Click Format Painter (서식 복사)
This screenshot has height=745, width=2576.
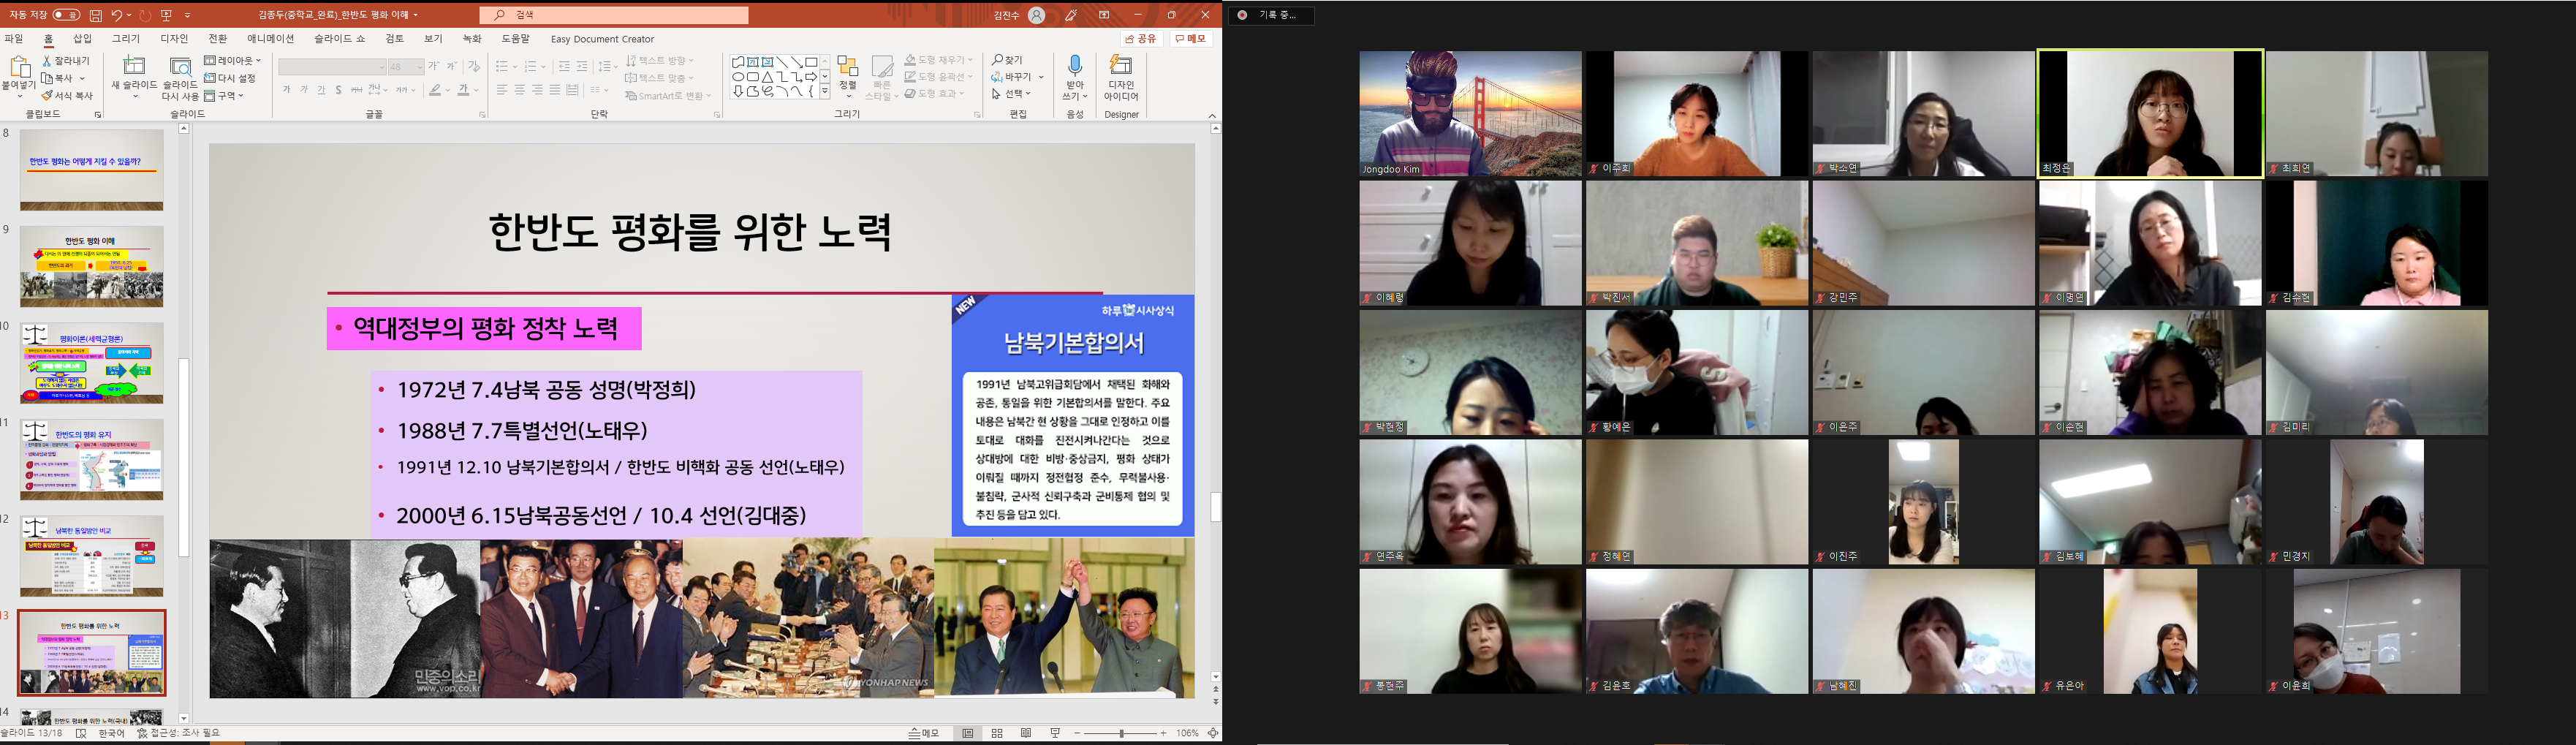click(x=66, y=96)
